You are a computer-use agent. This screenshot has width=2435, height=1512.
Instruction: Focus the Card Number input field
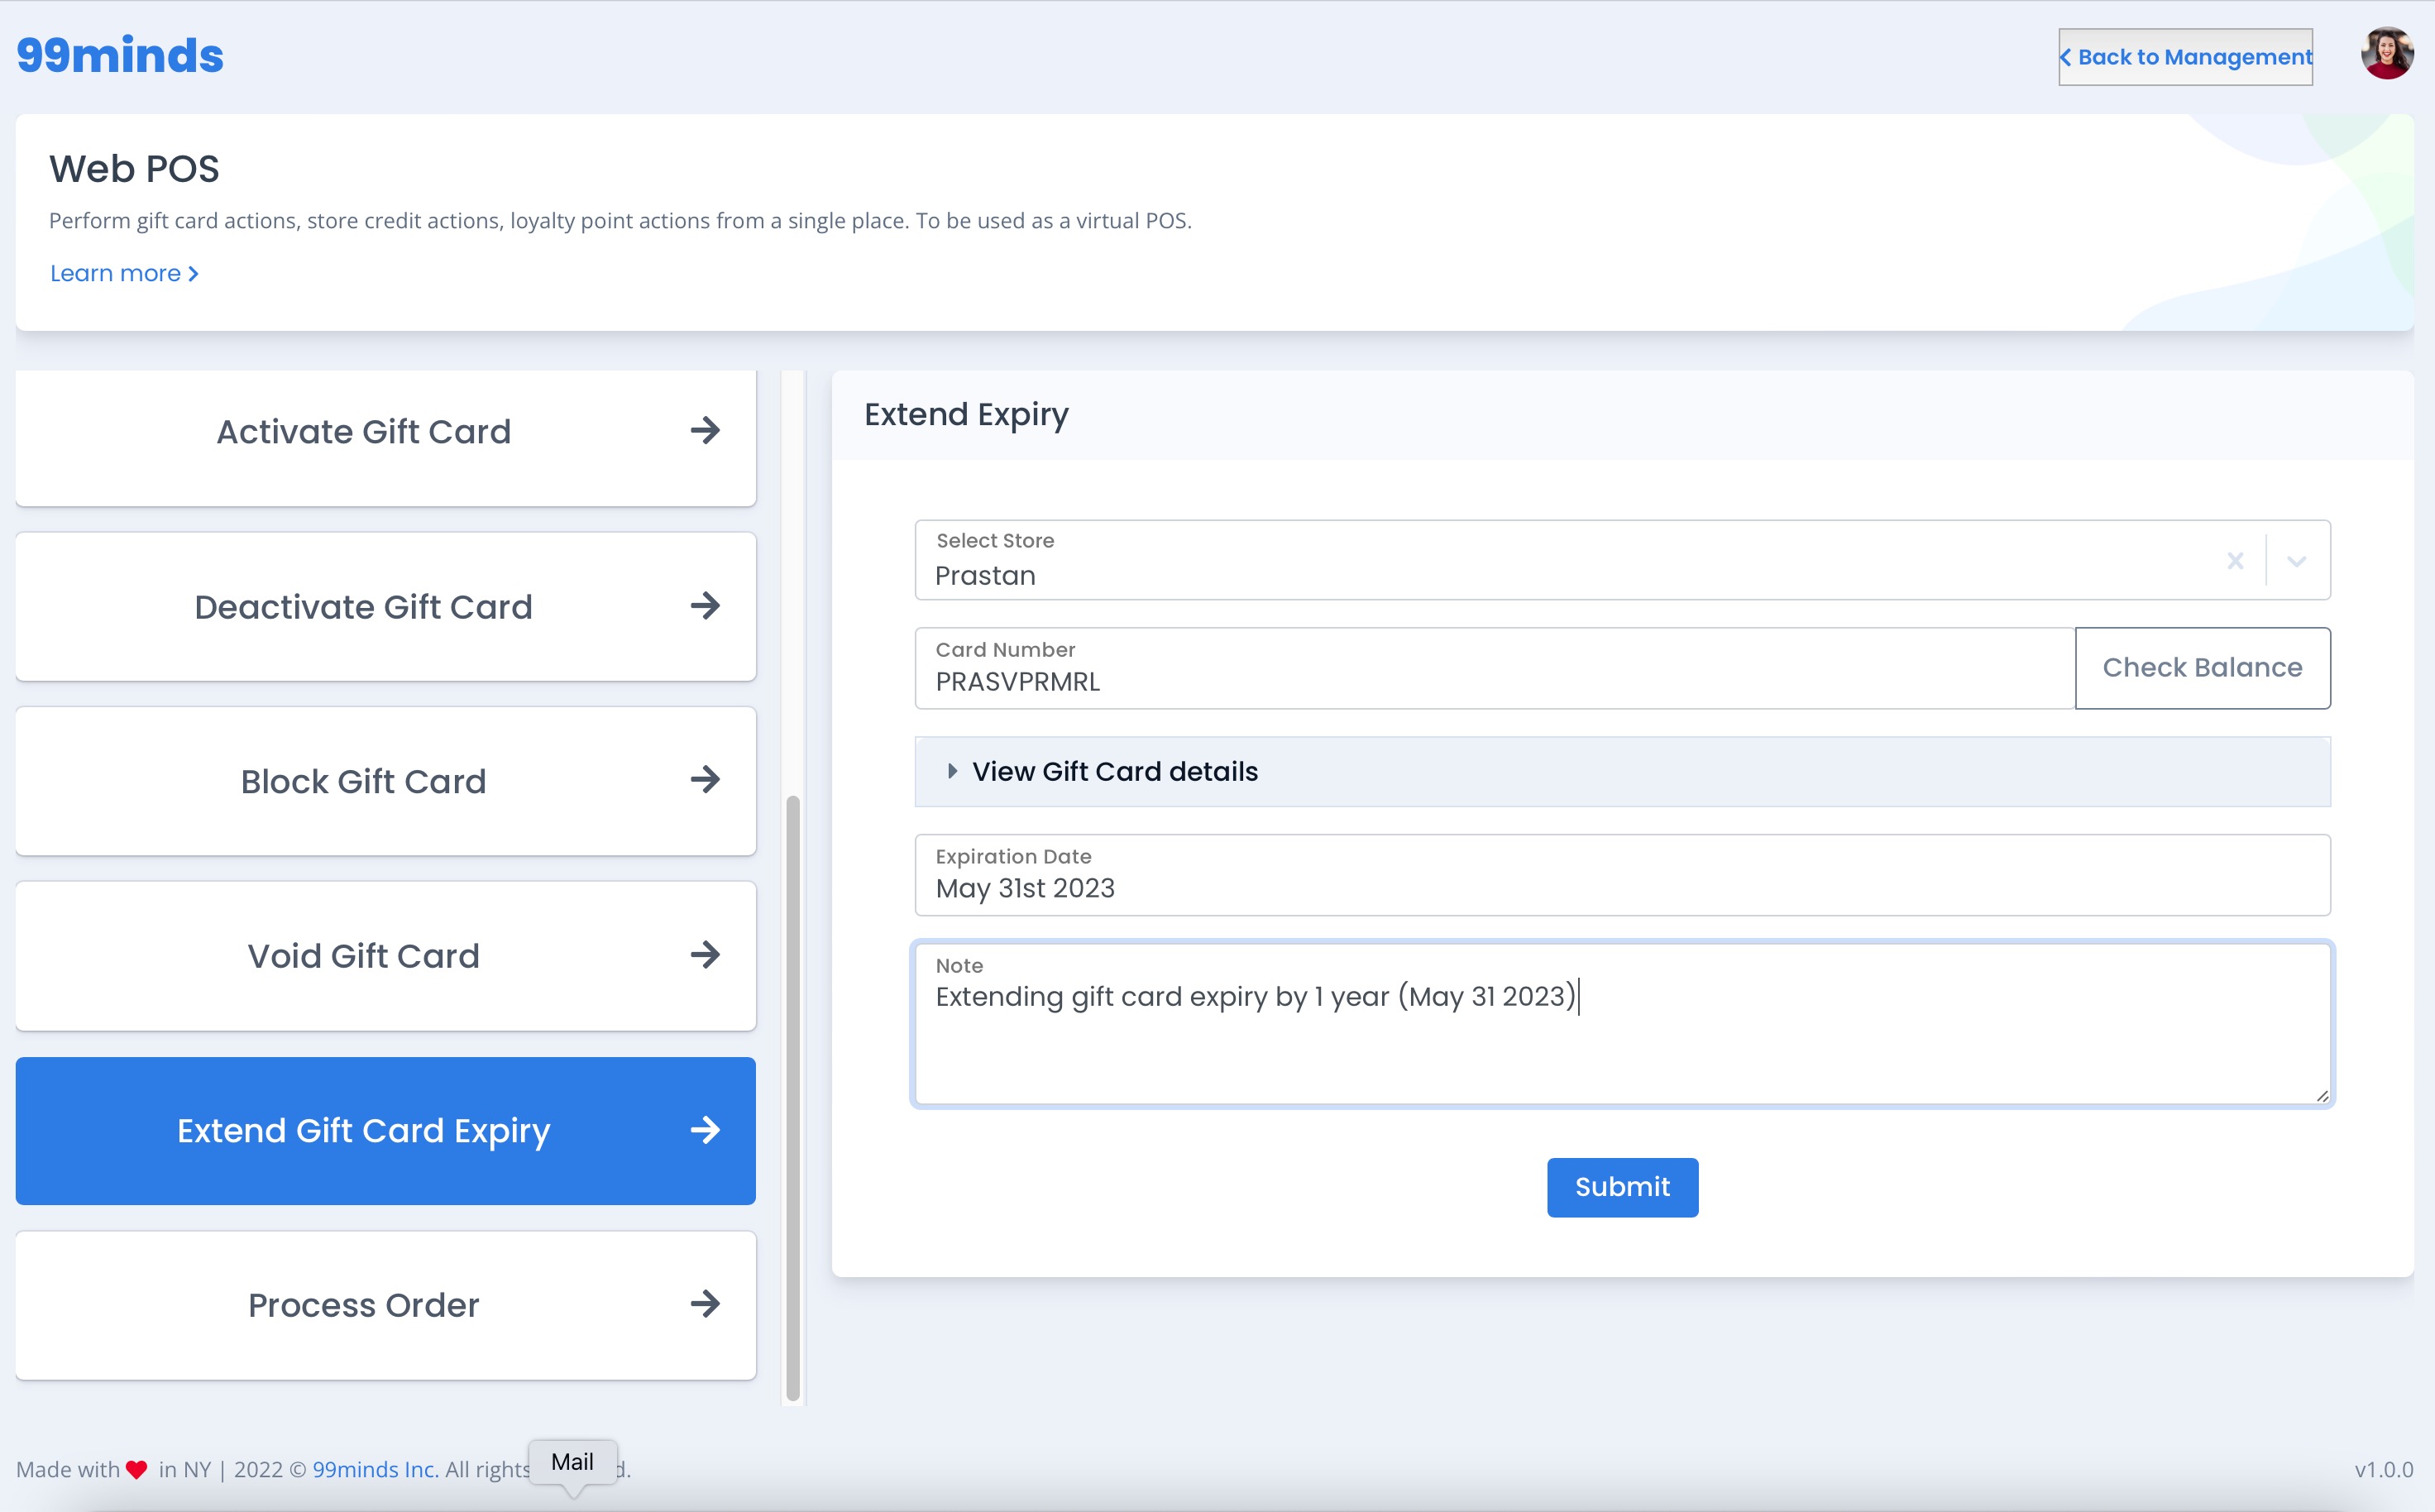tap(1495, 669)
